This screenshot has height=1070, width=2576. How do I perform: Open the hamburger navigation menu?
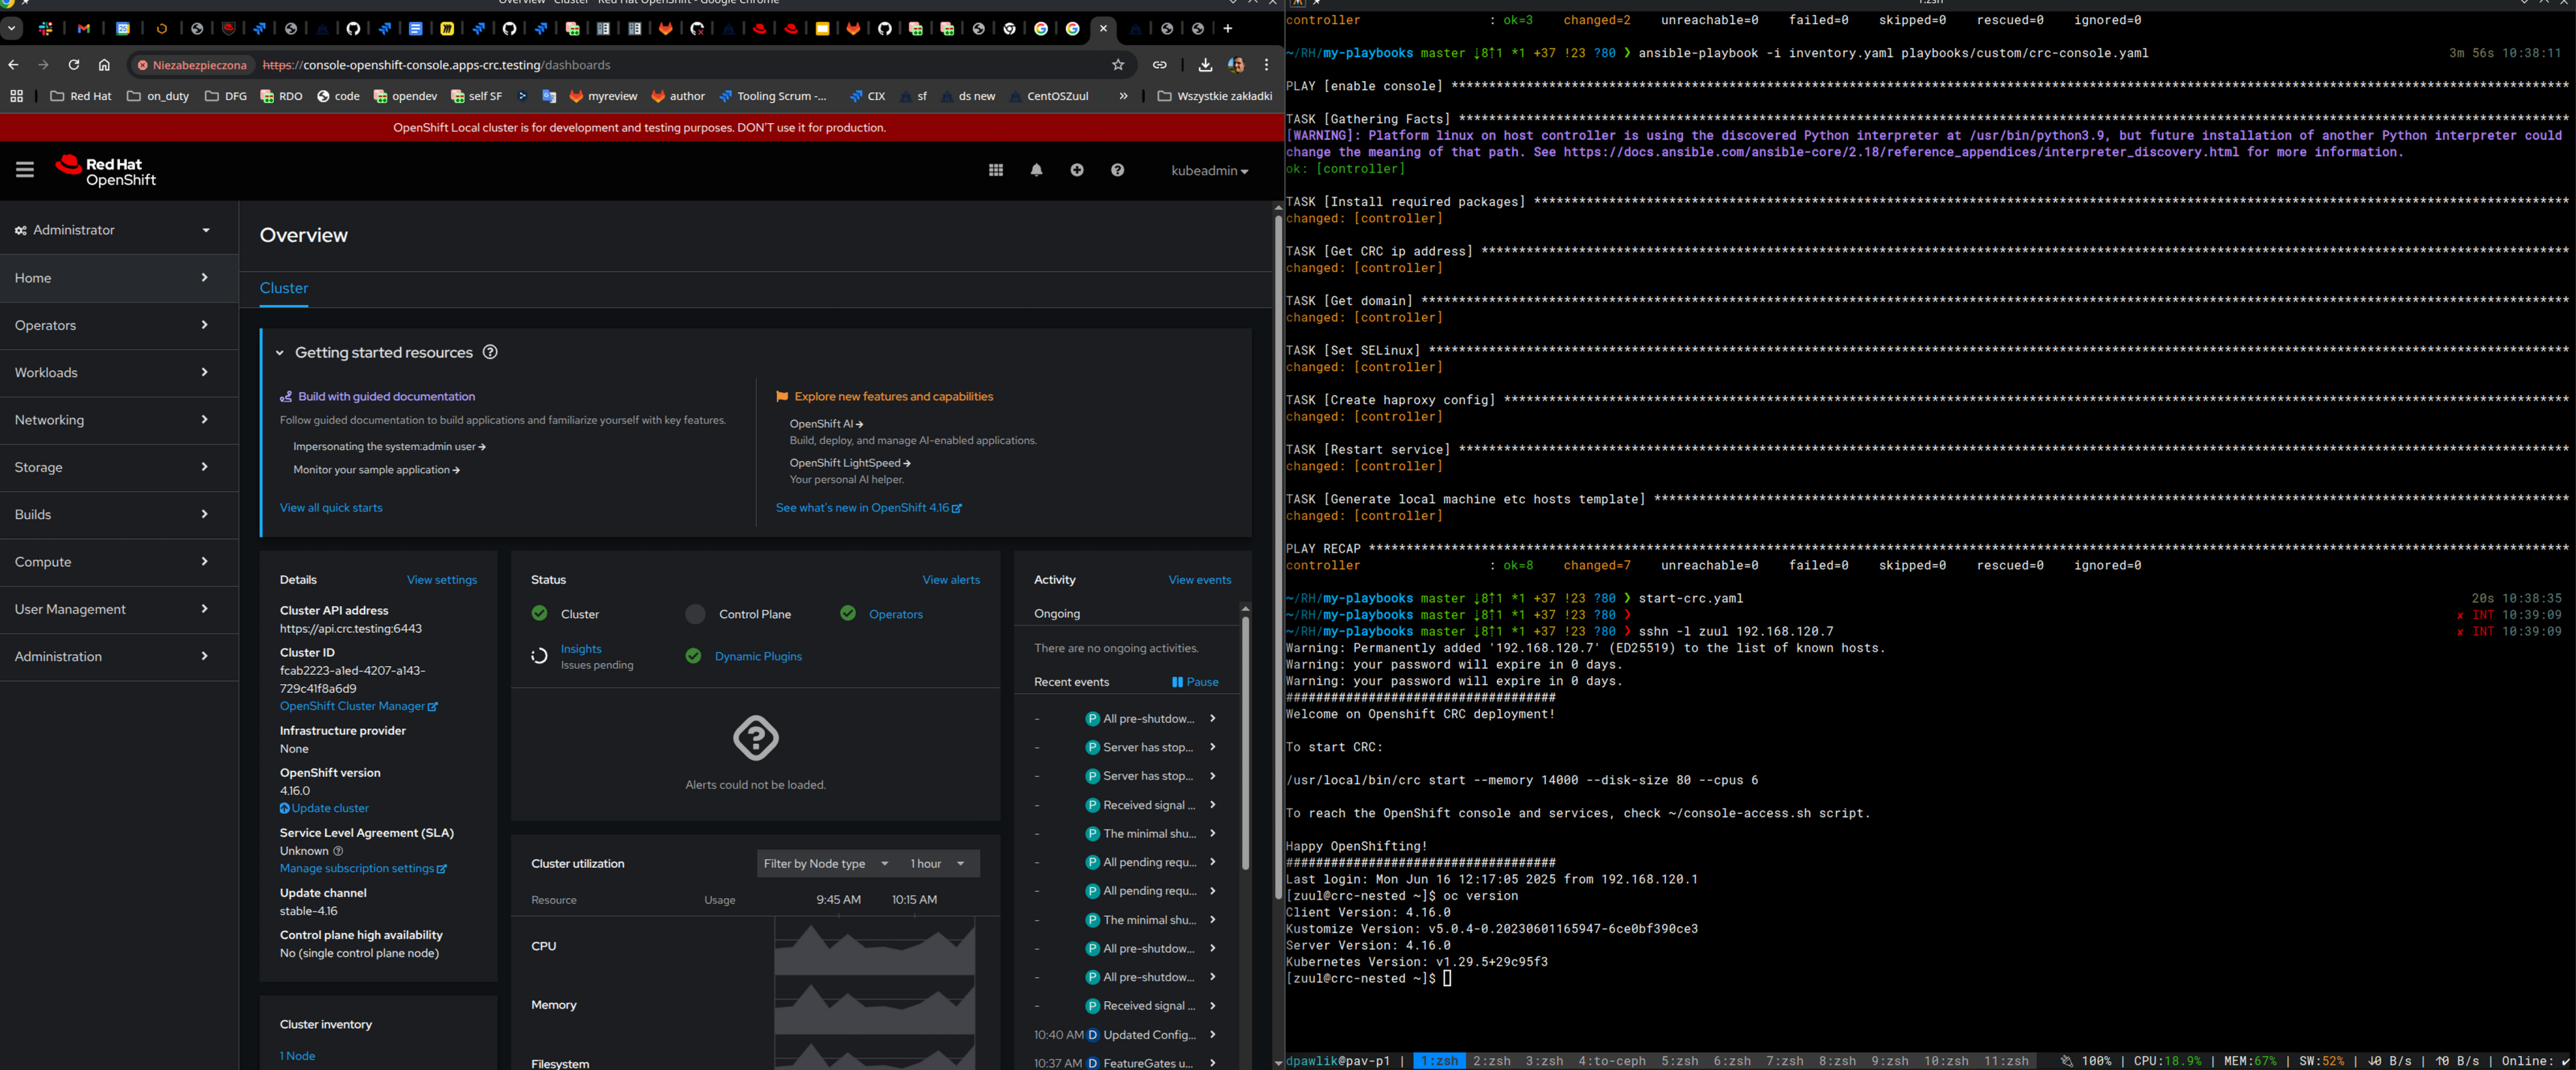pyautogui.click(x=25, y=170)
